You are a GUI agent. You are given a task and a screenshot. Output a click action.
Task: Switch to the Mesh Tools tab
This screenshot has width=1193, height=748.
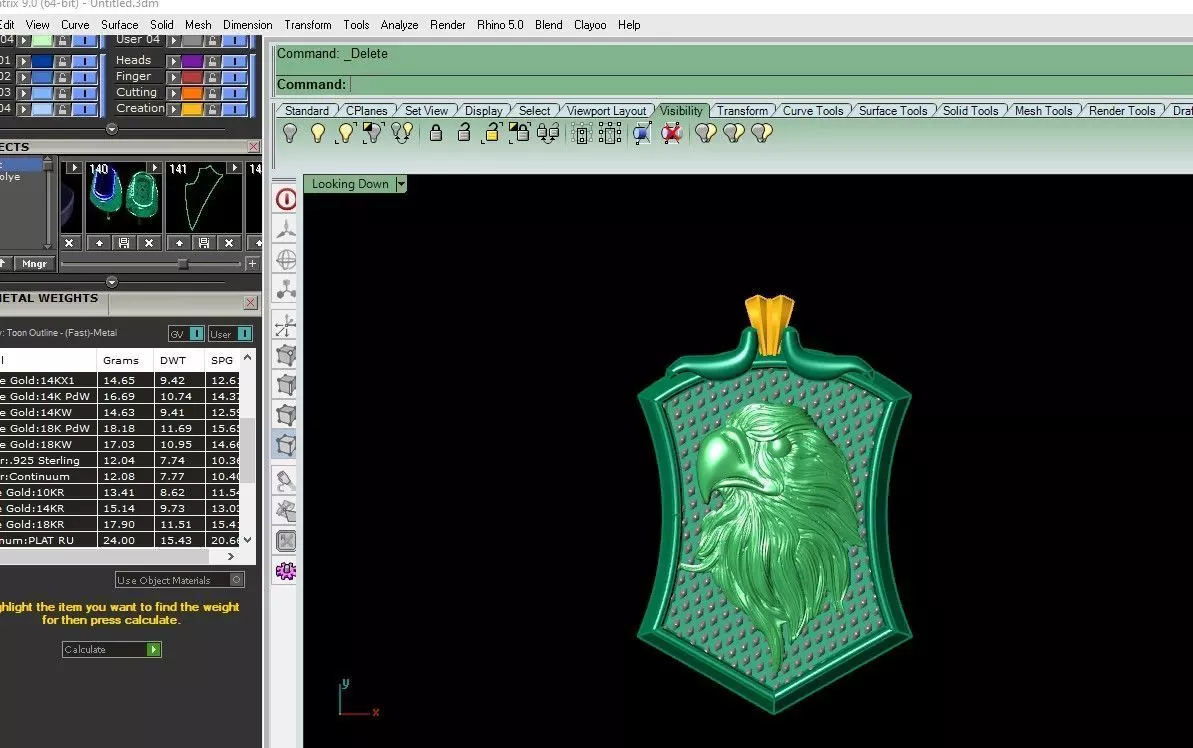tap(1043, 110)
